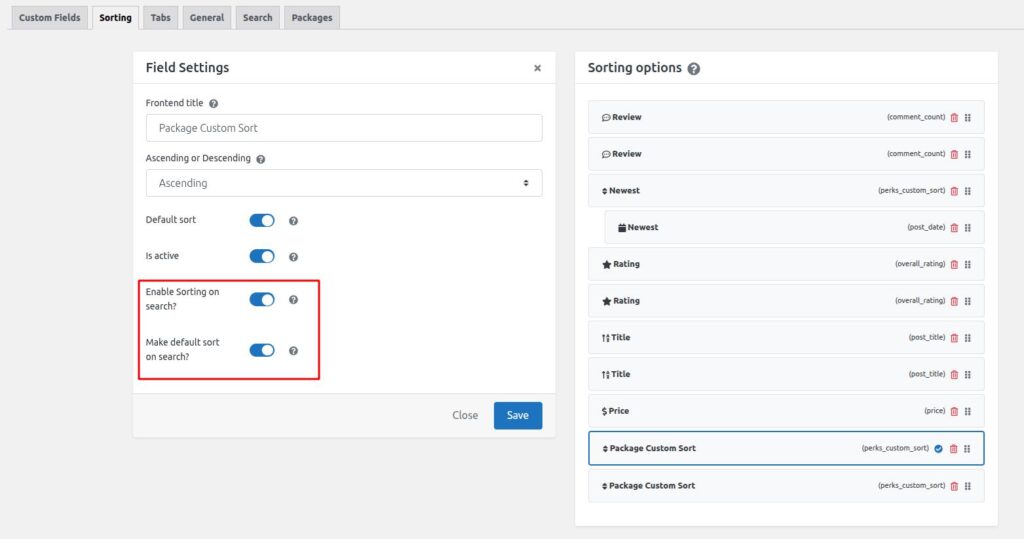Close Field Settings panel with X icon

[537, 68]
